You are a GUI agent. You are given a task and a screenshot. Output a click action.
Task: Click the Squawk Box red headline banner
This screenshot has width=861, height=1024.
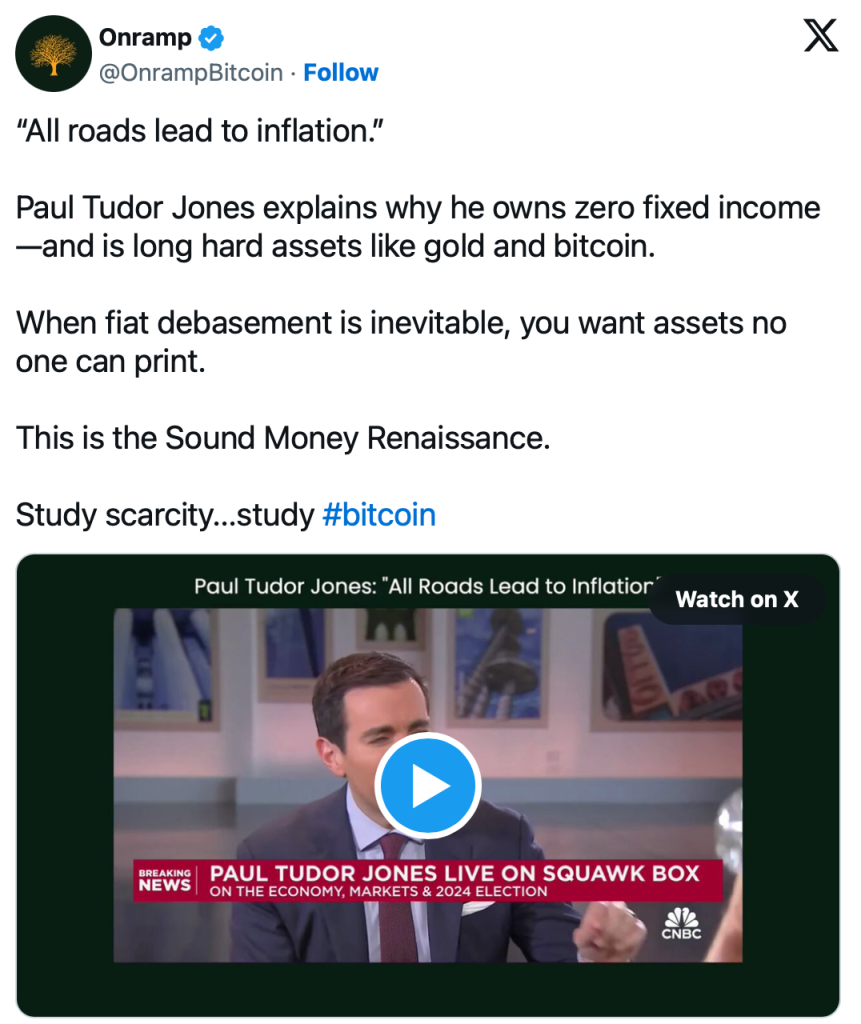pyautogui.click(x=452, y=873)
